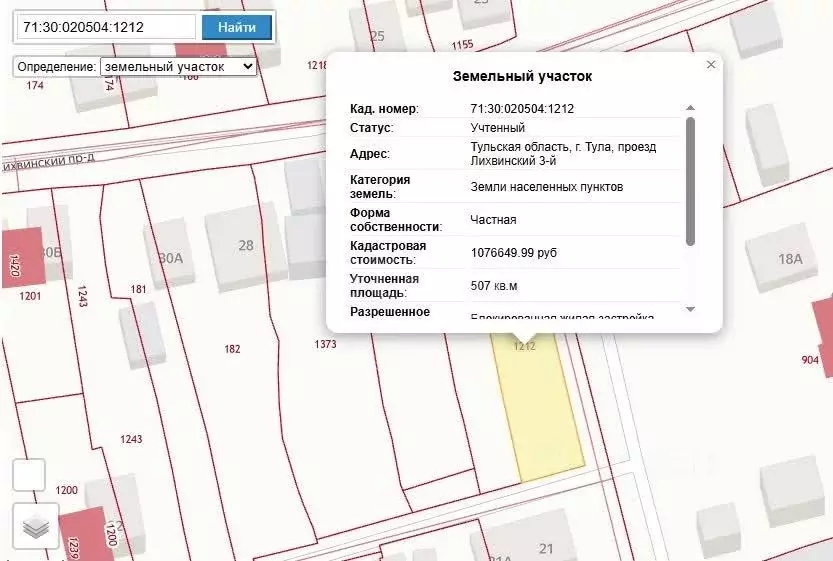The height and width of the screenshot is (561, 833).
Task: Click the Частная ownership value
Action: pyautogui.click(x=493, y=220)
